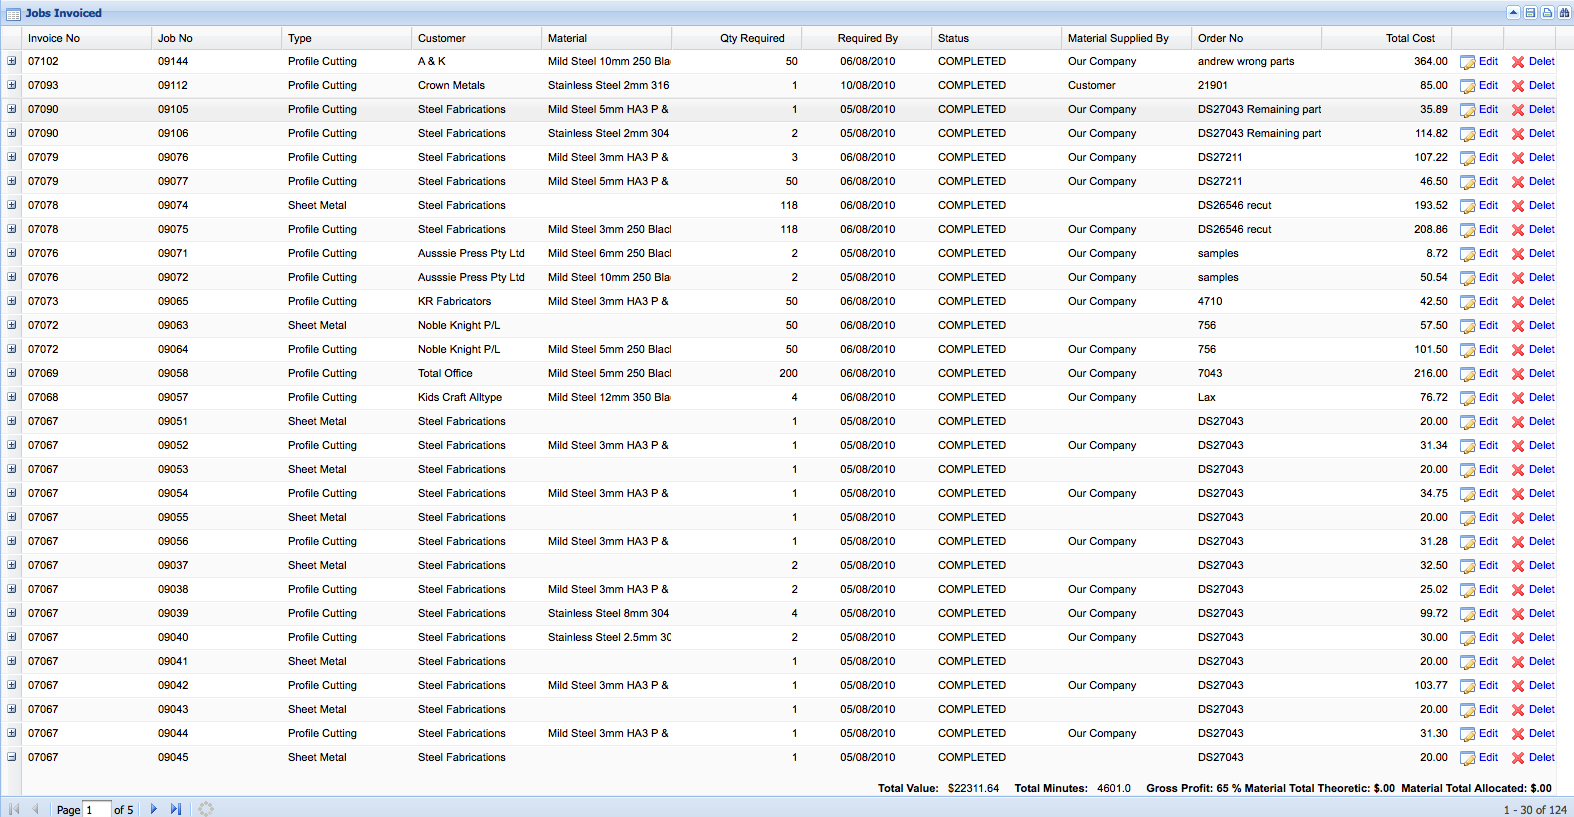Collapse the expanded row for job 09045
Screen dimensions: 1574x817
click(x=12, y=757)
